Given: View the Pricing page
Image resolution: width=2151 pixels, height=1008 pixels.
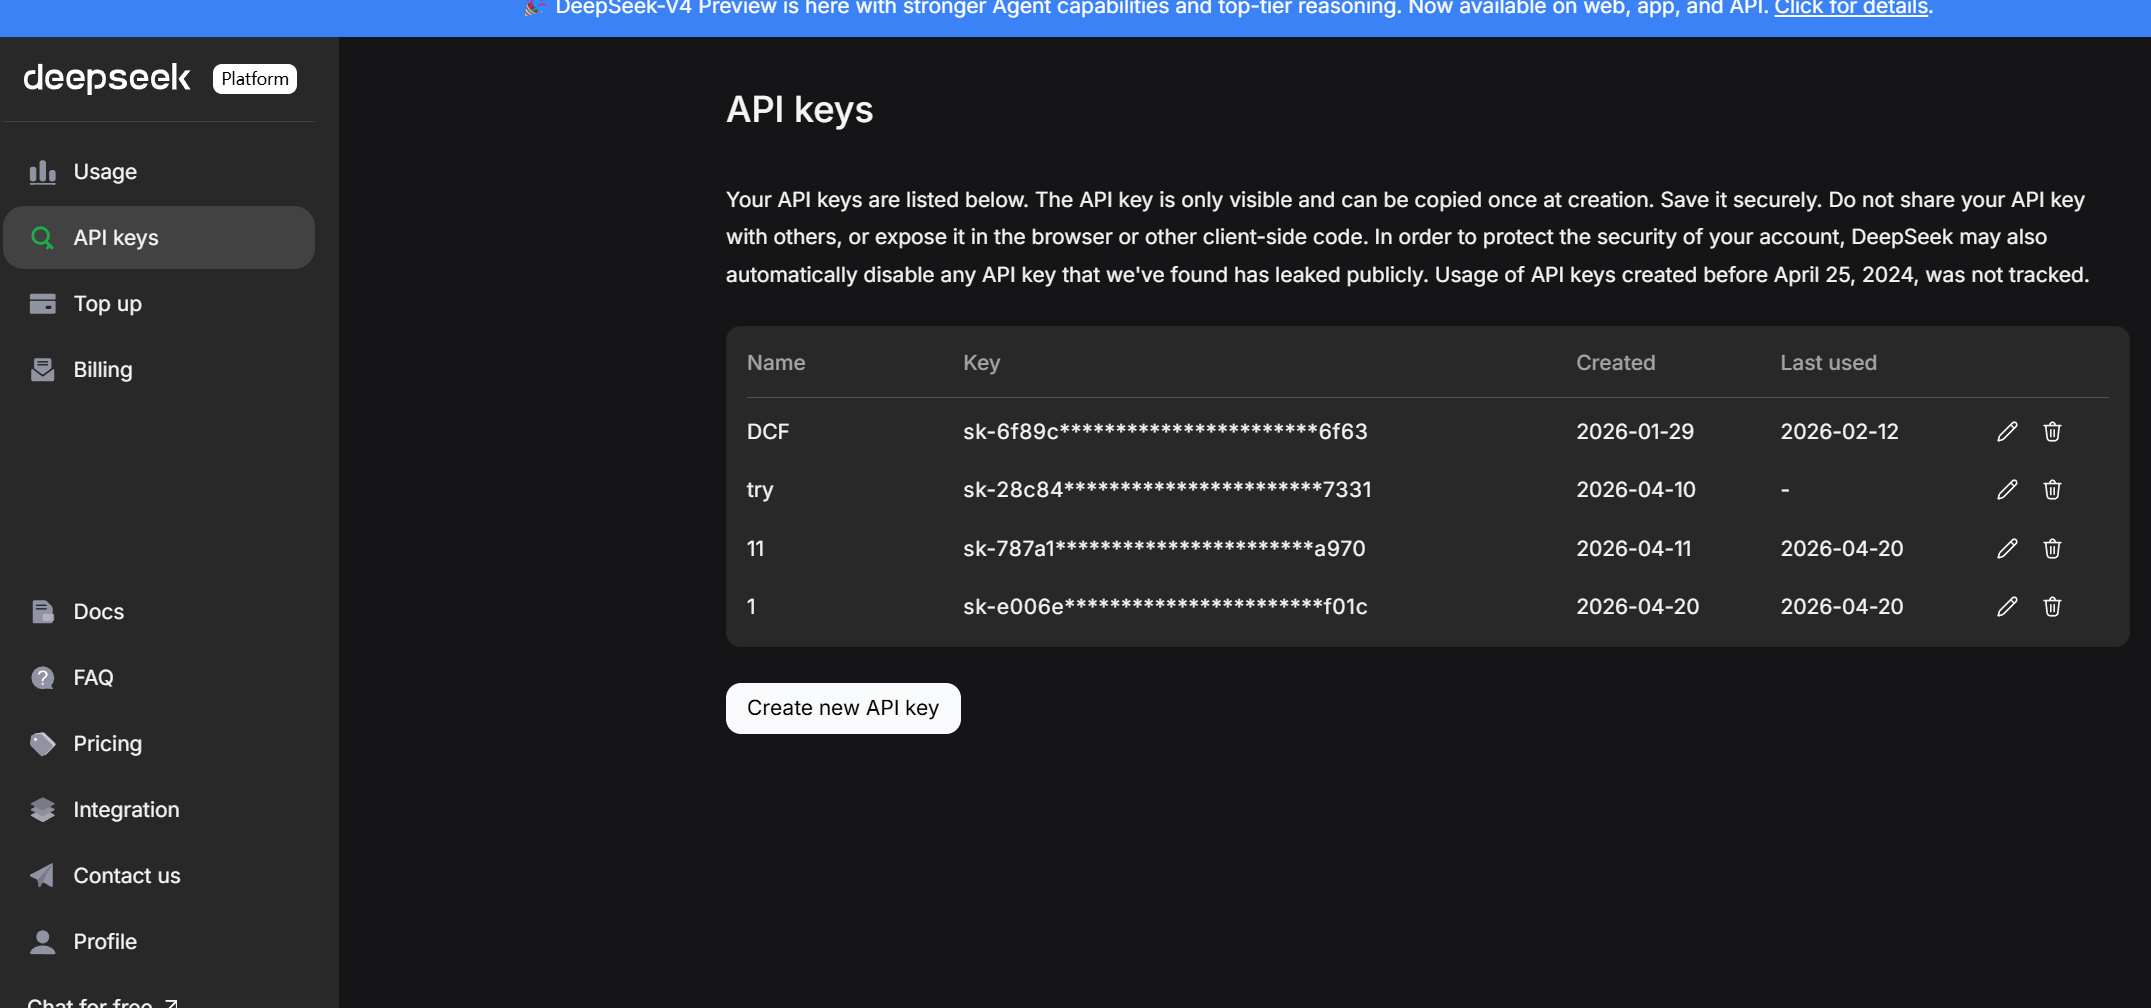Looking at the screenshot, I should coord(159,744).
